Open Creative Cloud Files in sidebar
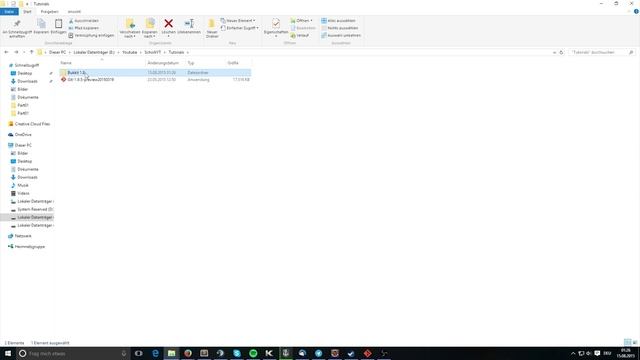Viewport: 640px width, 360px height. click(x=32, y=124)
